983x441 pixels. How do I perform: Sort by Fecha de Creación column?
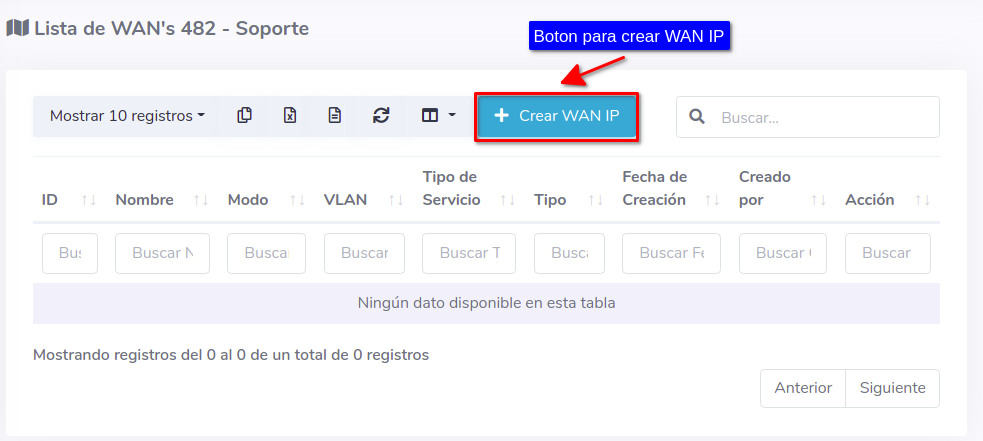tap(654, 189)
